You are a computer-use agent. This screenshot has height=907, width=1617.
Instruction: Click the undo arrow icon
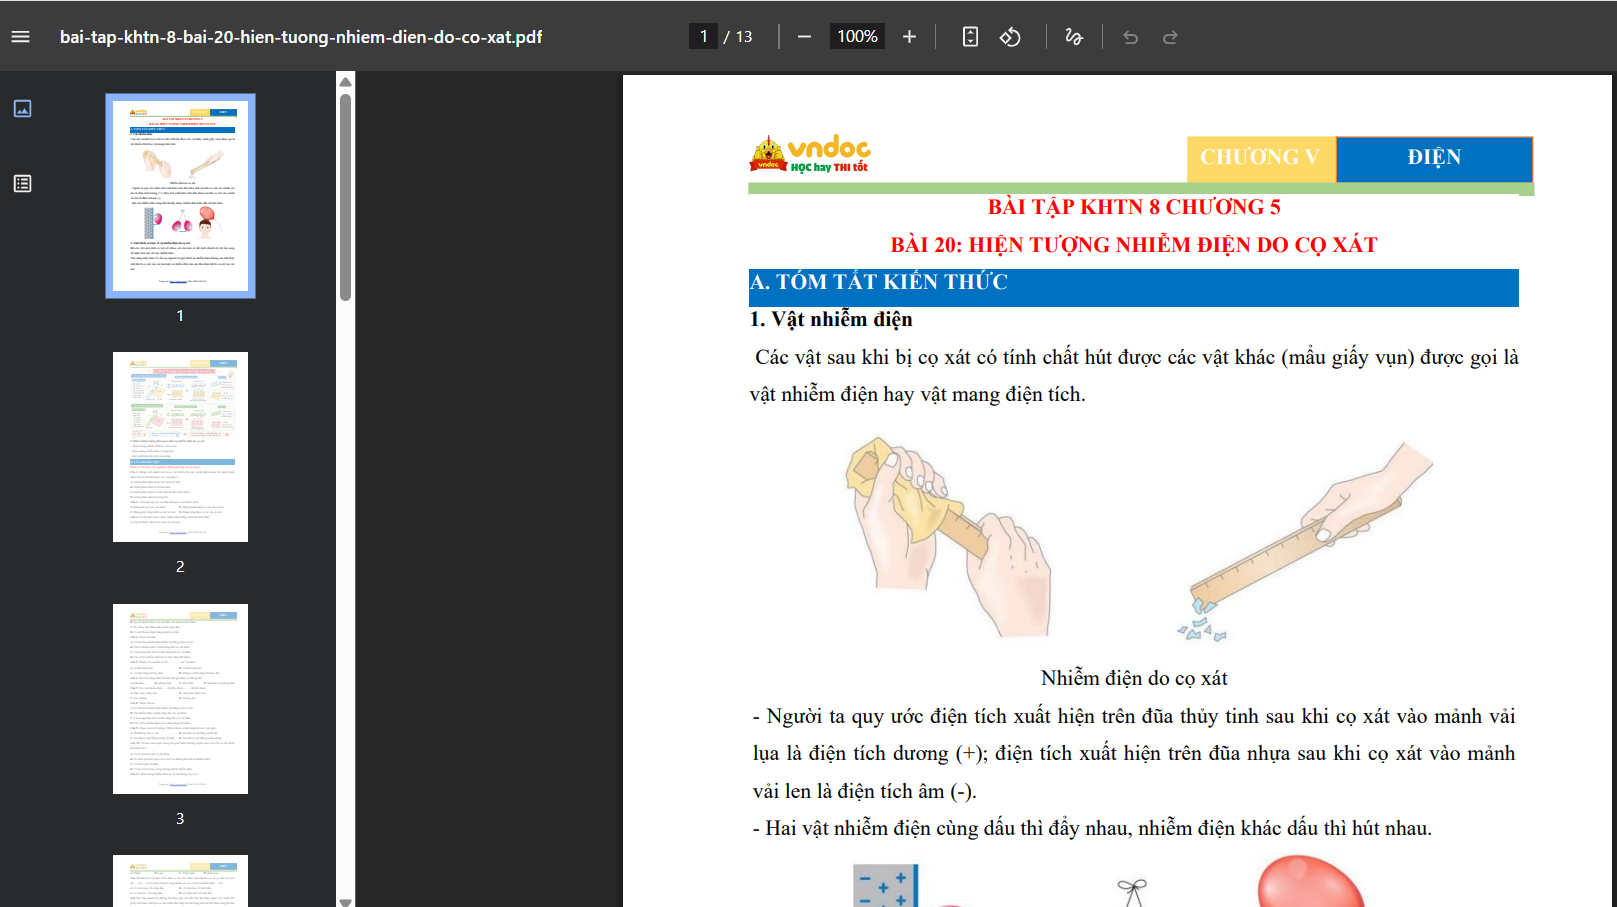pos(1131,37)
